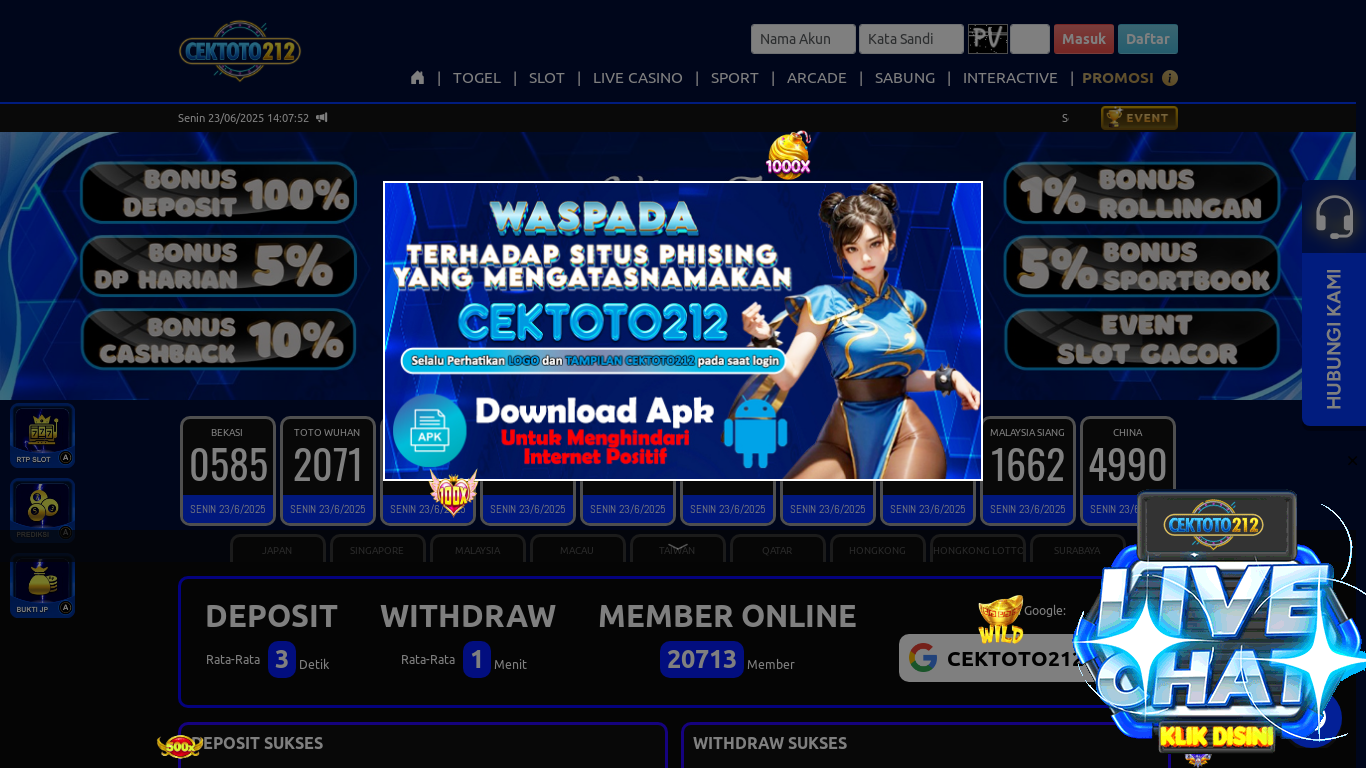Open the BEKASI 0585 result card
Screen dimensions: 1366x768
pyautogui.click(x=228, y=471)
